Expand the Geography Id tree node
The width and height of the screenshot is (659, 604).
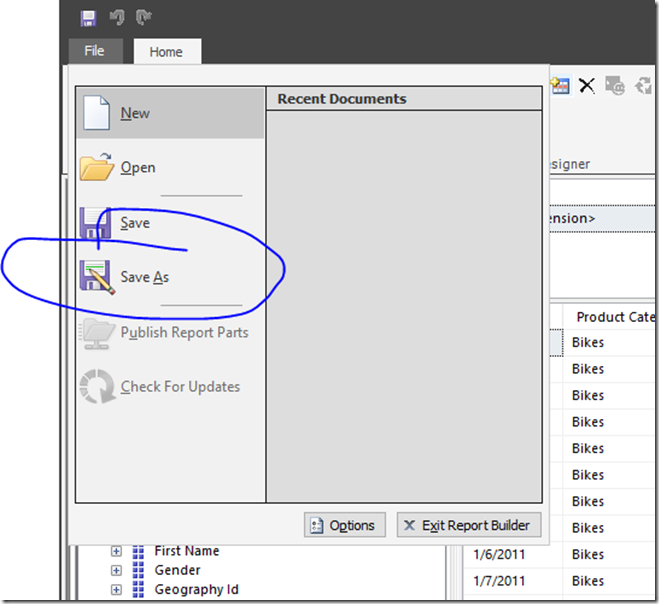pyautogui.click(x=116, y=589)
